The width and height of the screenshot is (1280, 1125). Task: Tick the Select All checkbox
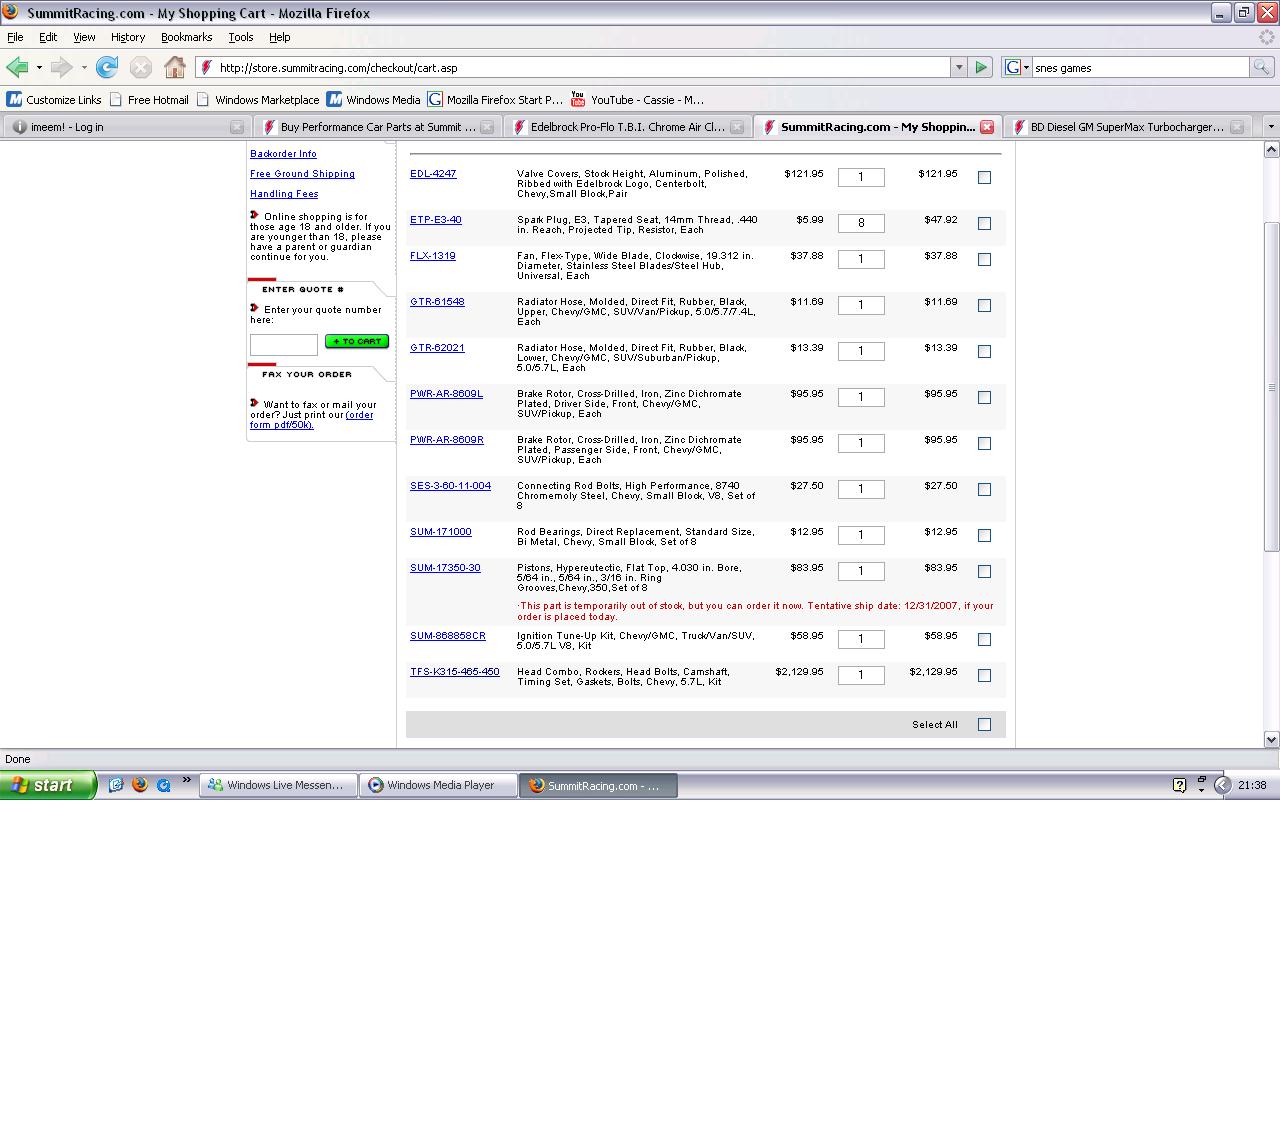point(984,725)
